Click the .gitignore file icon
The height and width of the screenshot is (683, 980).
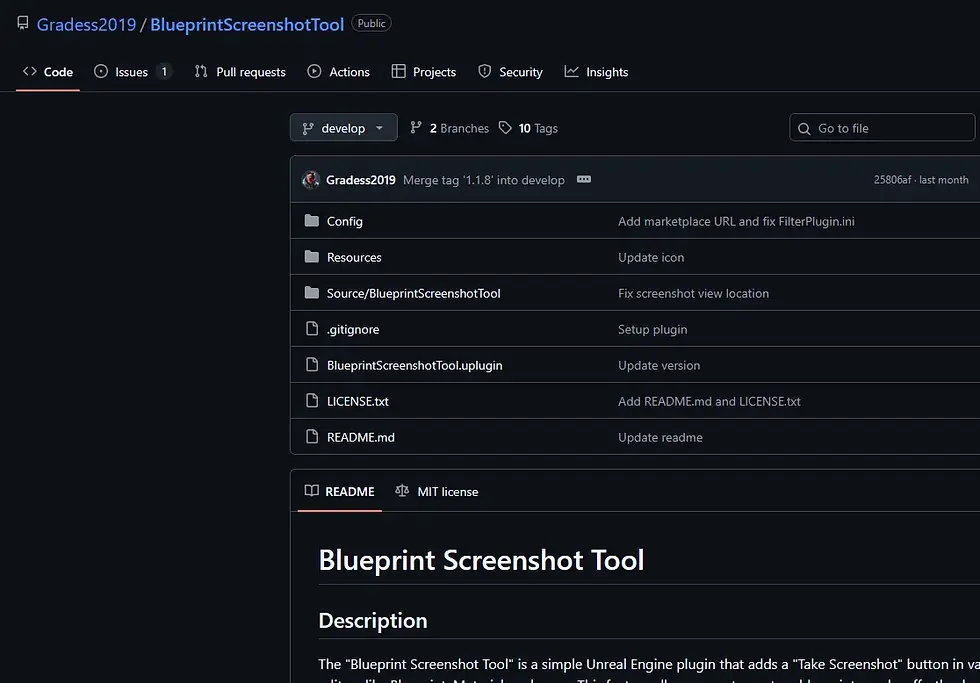[311, 329]
